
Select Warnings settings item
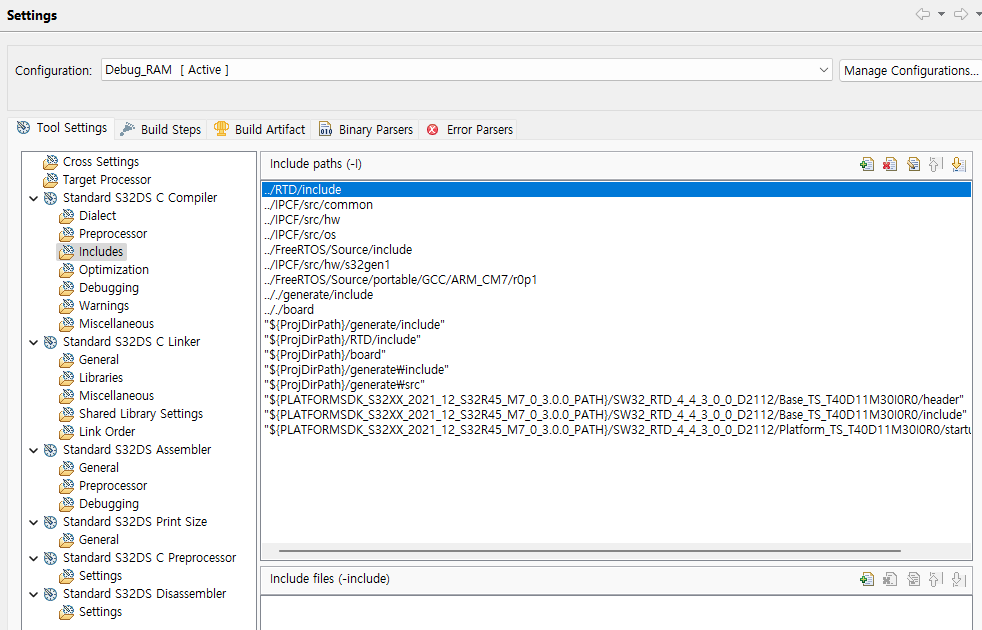103,306
